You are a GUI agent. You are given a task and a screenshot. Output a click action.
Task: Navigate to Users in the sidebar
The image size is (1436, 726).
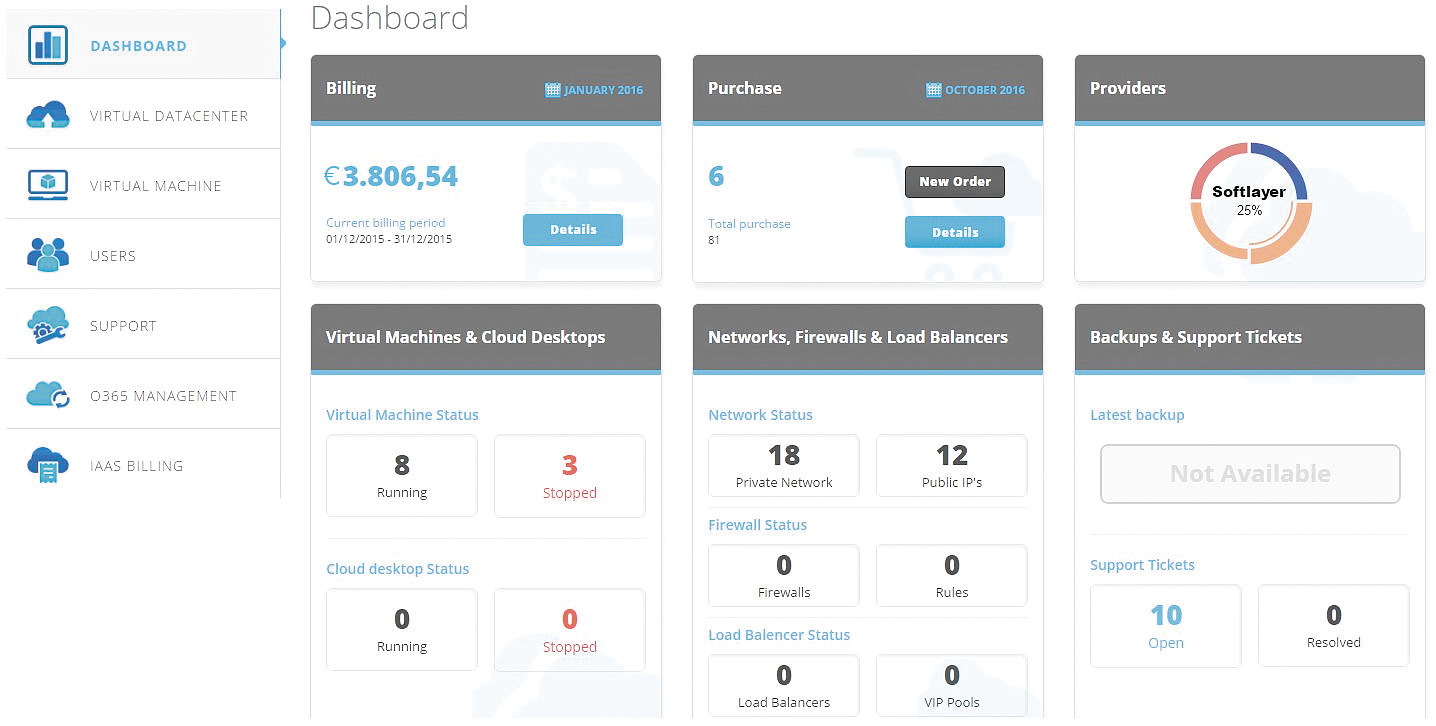(144, 255)
